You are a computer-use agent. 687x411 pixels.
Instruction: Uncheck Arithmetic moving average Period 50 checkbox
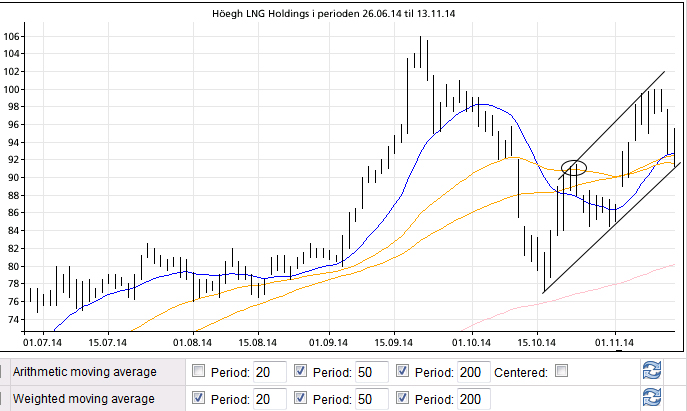[x=301, y=372]
